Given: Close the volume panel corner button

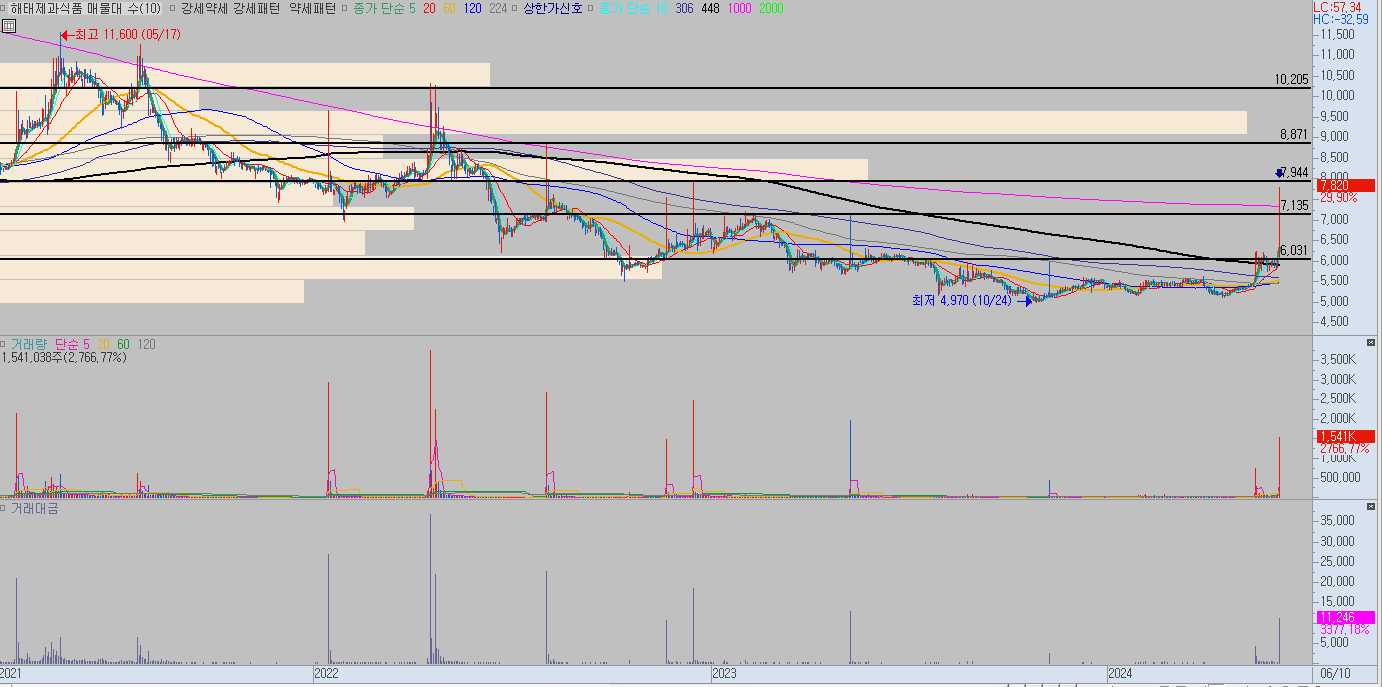Looking at the screenshot, I should click(x=1370, y=343).
